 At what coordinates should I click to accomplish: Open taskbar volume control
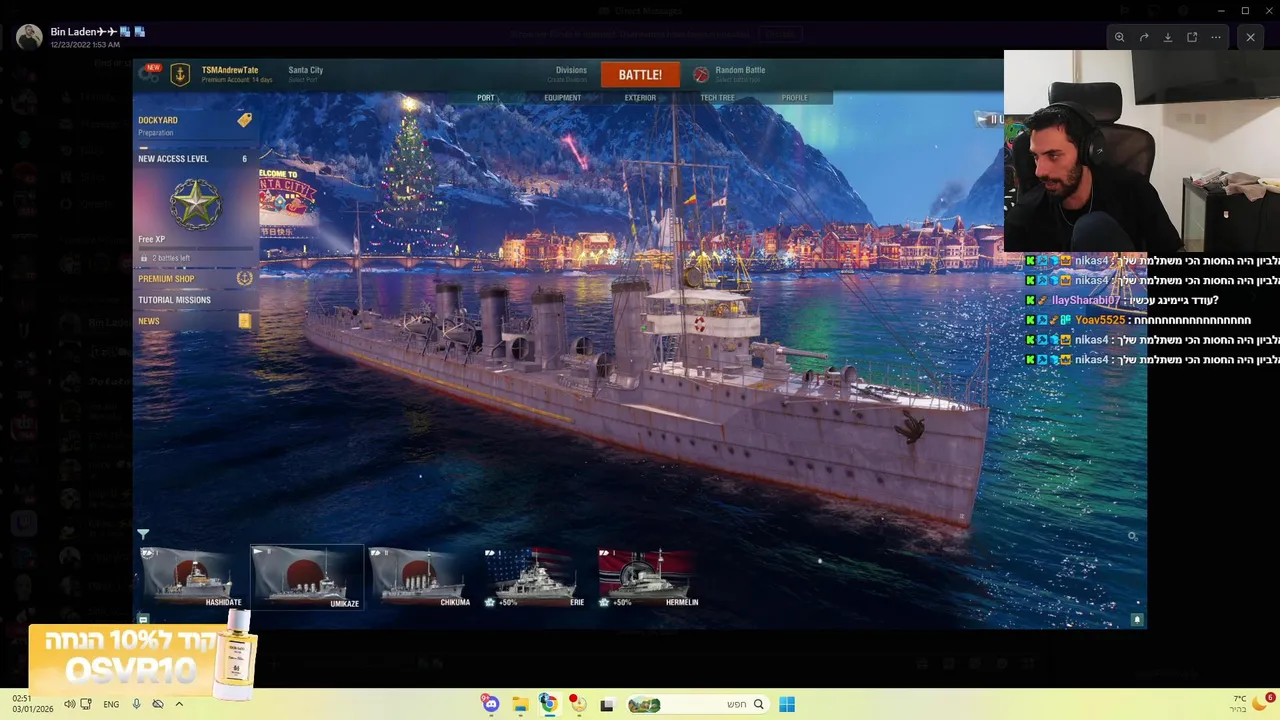click(69, 704)
